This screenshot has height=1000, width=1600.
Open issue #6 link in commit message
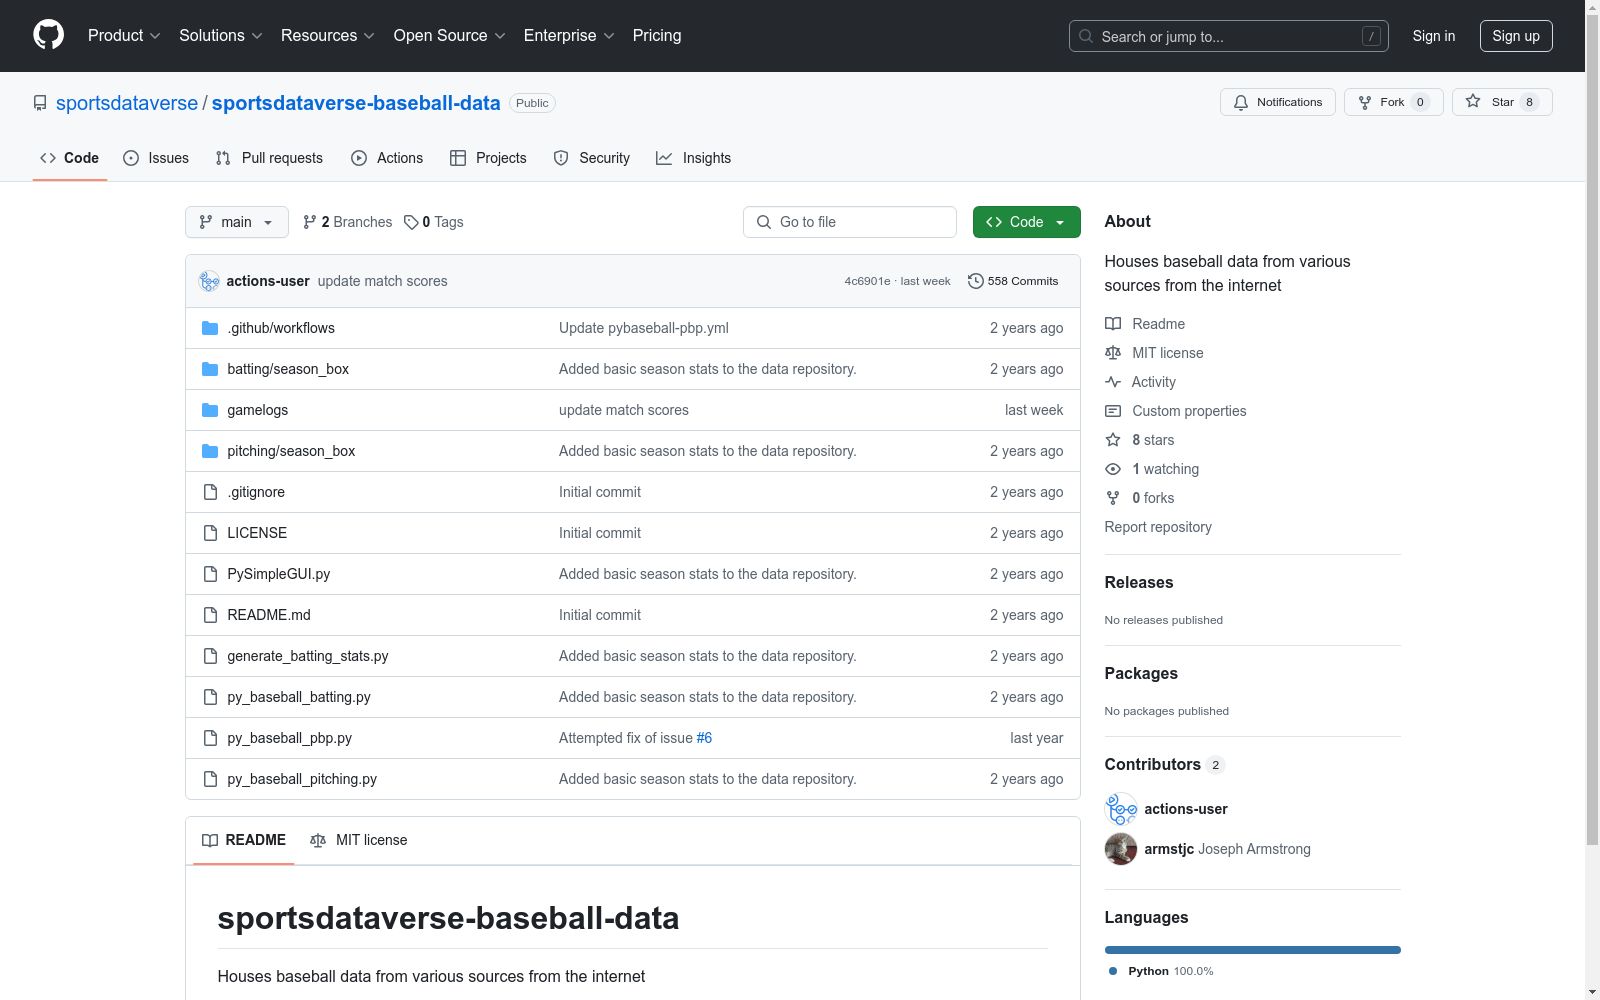[704, 738]
